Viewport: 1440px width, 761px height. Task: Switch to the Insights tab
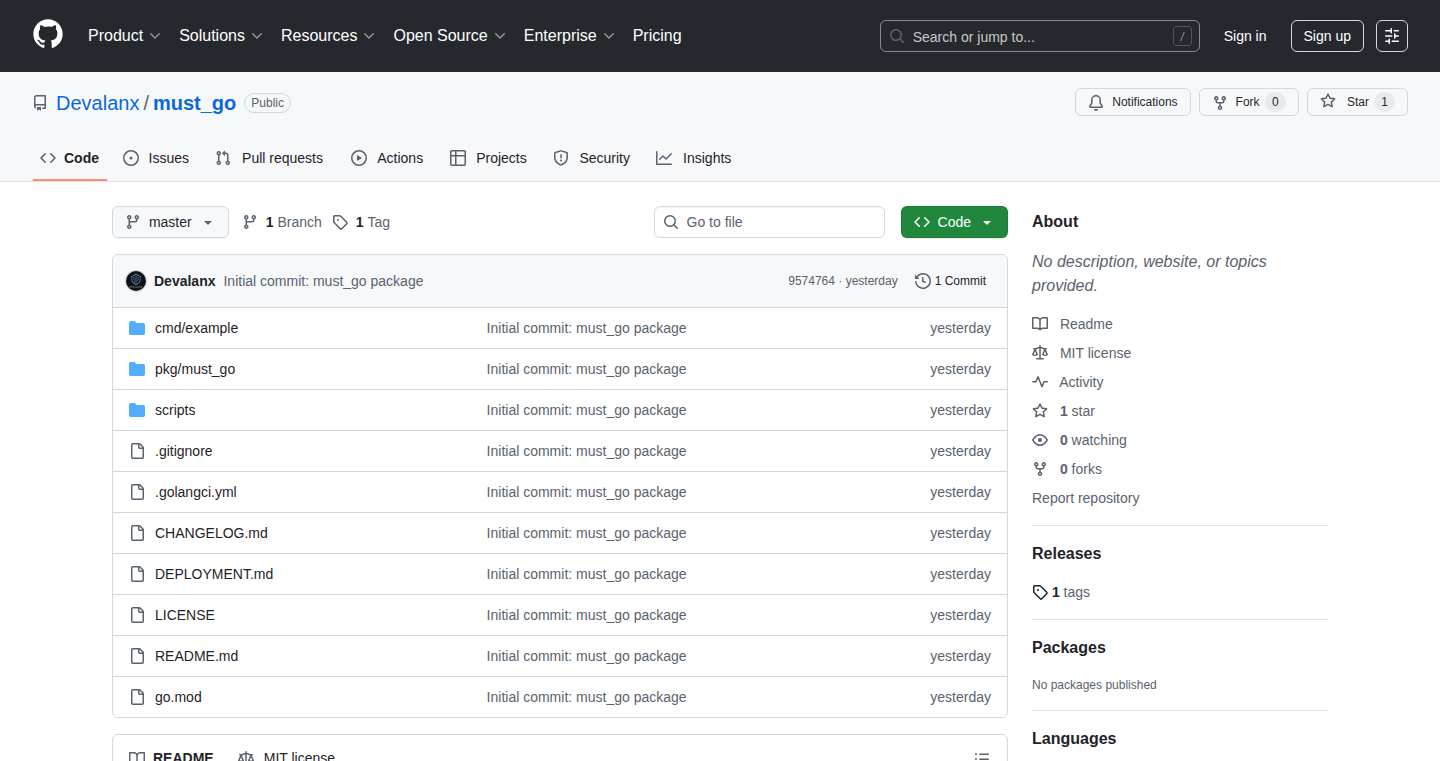pyautogui.click(x=694, y=158)
